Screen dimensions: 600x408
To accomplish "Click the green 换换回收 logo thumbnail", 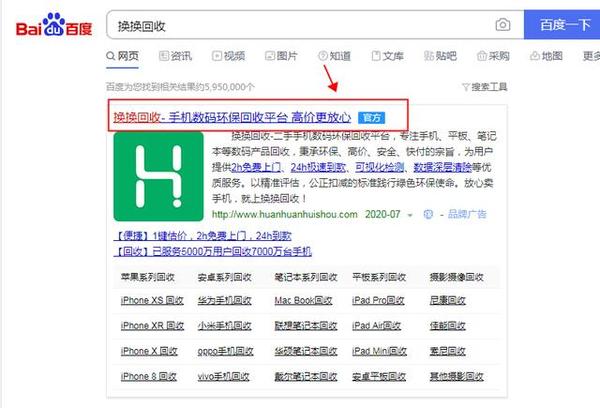I will pos(158,176).
